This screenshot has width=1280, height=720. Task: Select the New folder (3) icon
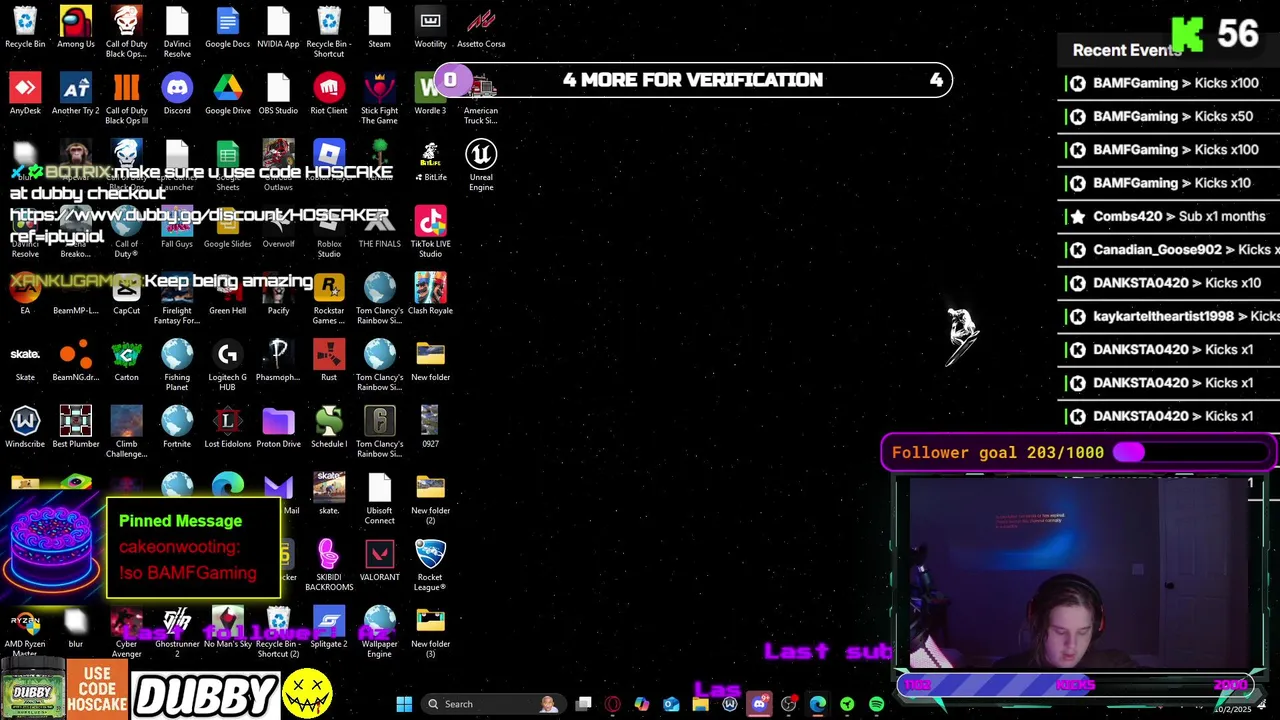(430, 632)
